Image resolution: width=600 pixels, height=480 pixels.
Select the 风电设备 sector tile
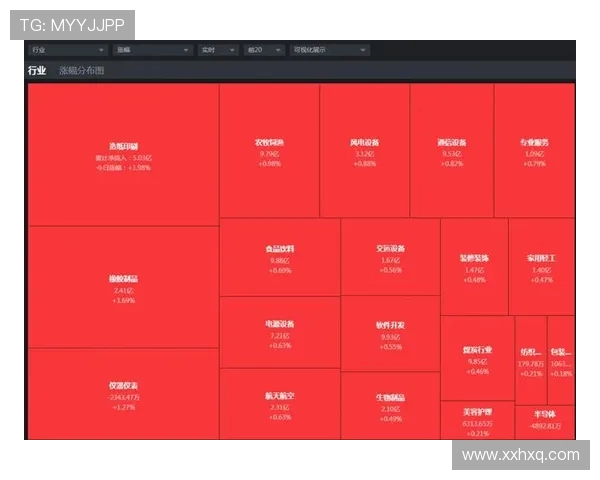[x=364, y=150]
